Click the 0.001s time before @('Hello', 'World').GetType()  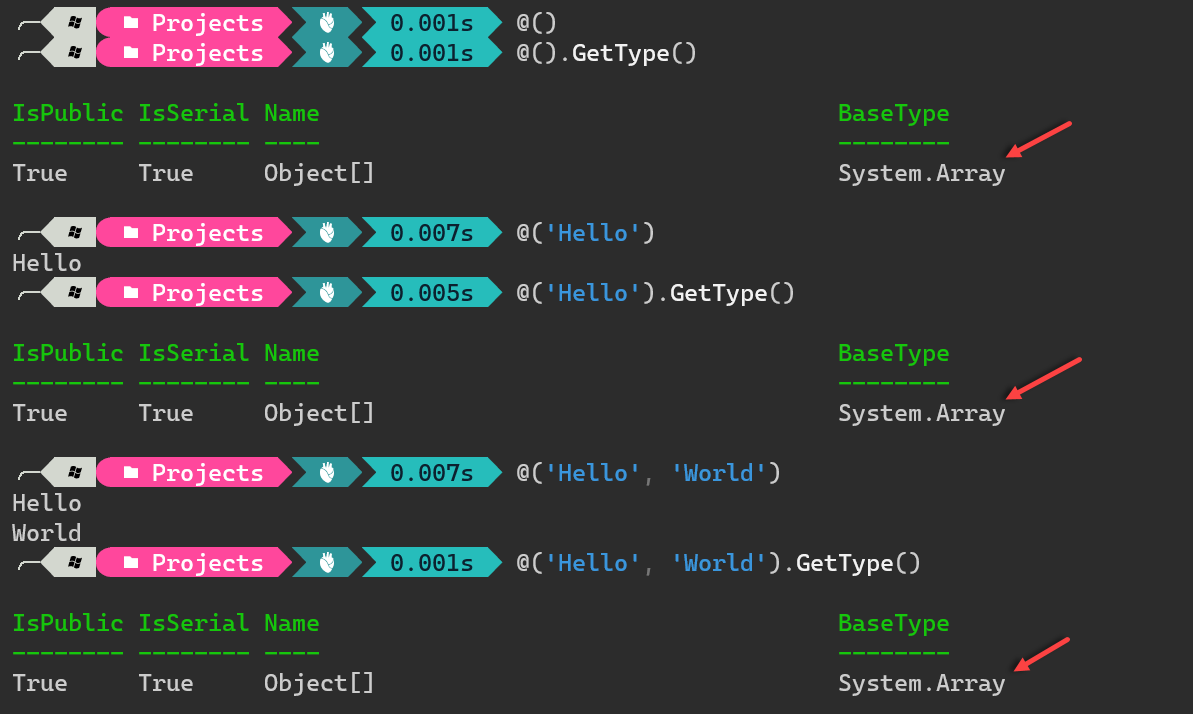pos(431,563)
